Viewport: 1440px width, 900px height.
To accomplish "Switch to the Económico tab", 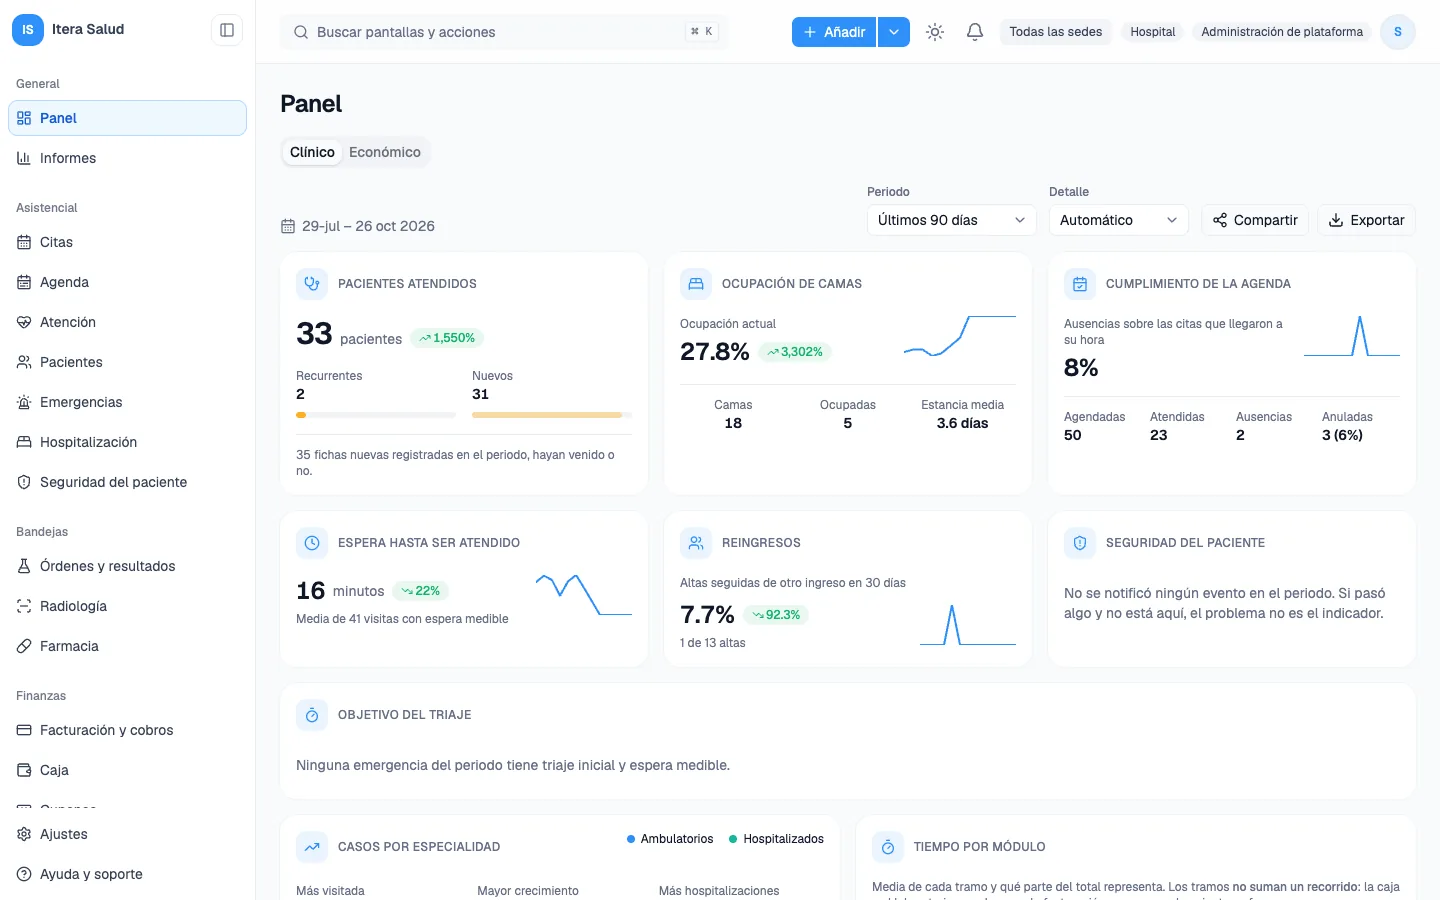I will [385, 152].
